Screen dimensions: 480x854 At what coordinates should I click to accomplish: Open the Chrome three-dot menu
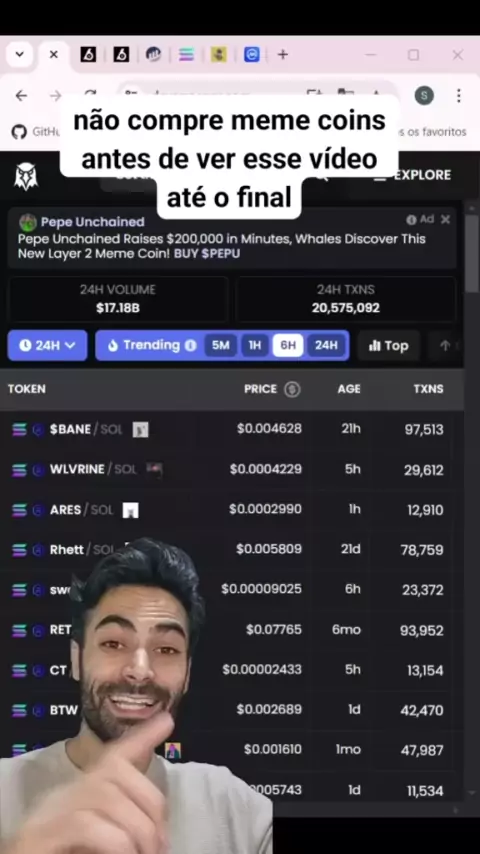coord(459,96)
